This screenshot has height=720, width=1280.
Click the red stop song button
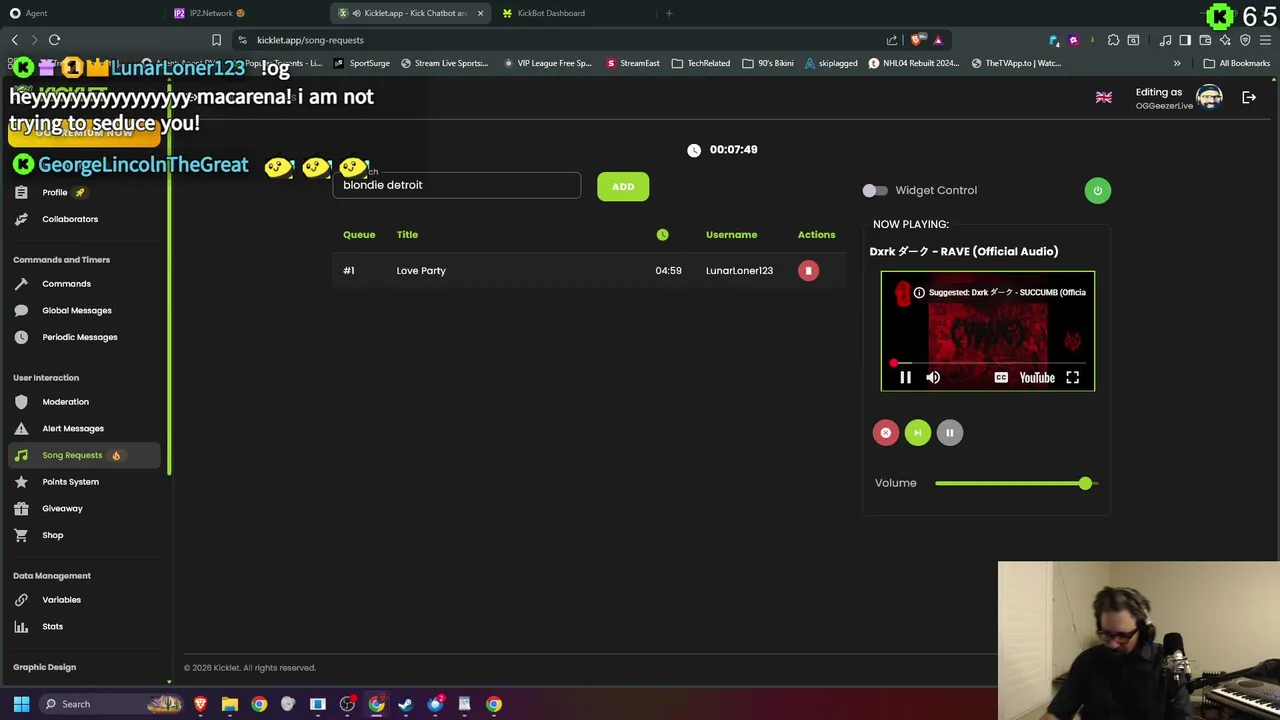click(x=885, y=433)
